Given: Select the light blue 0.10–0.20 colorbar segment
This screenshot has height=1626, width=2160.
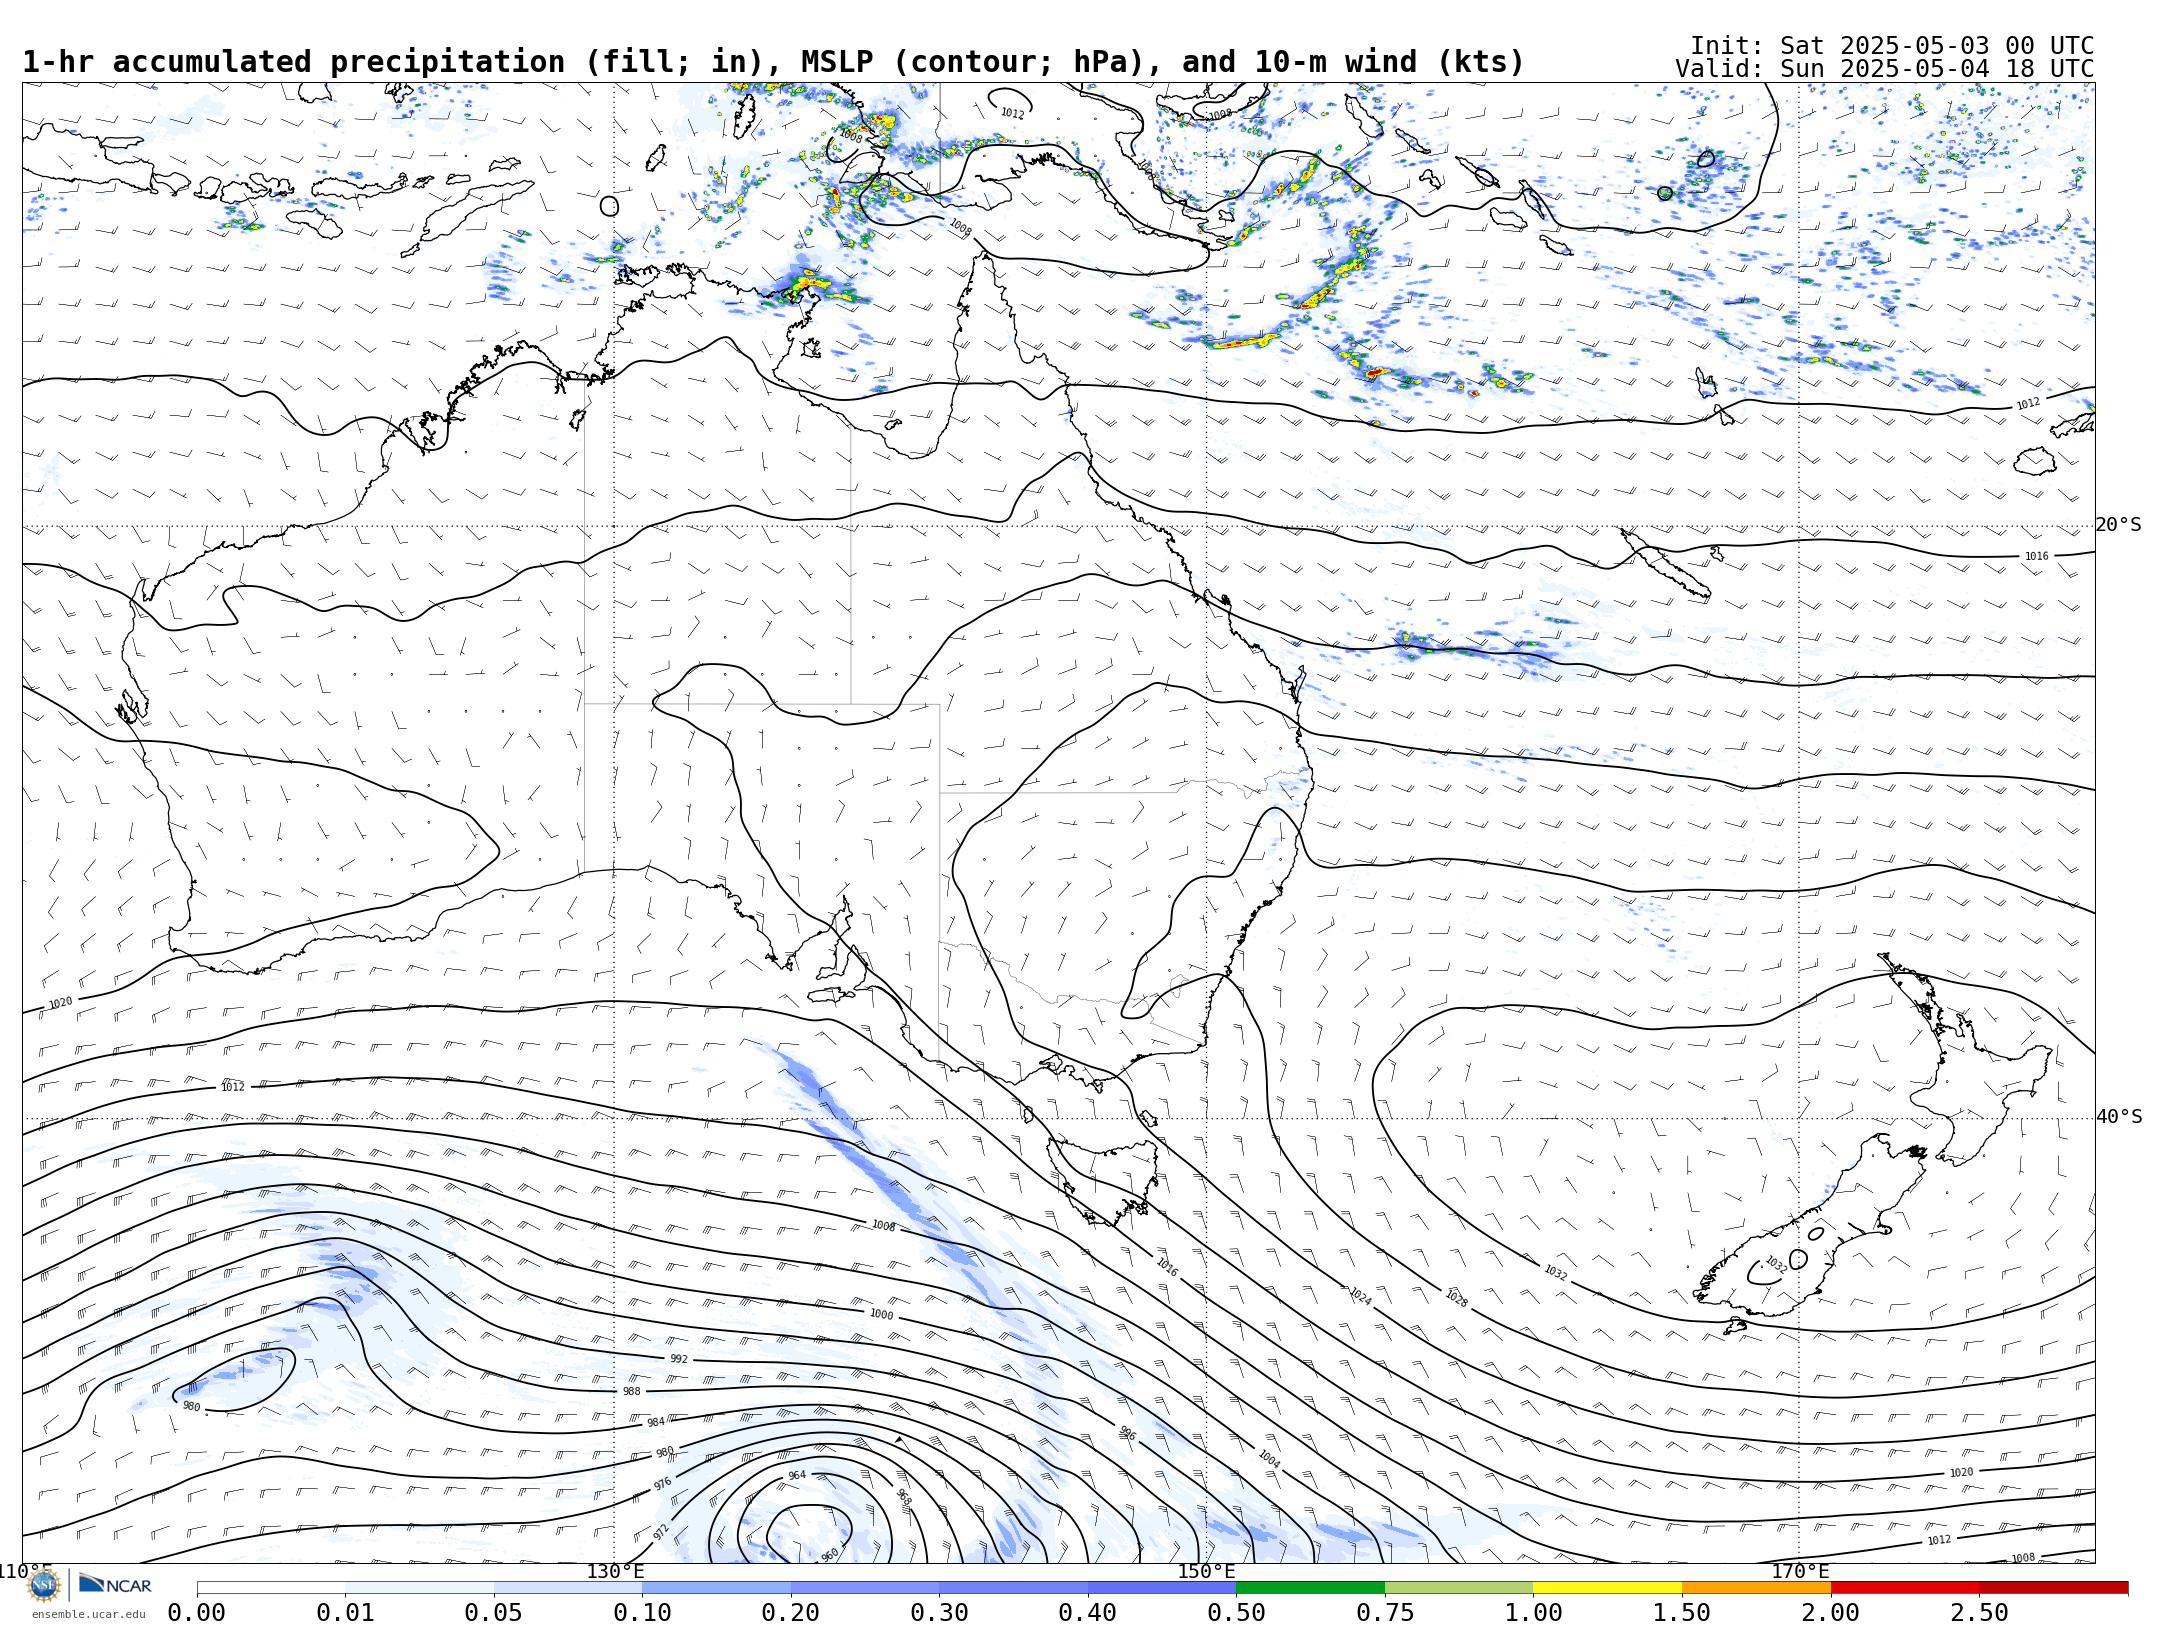Looking at the screenshot, I should 716,1587.
